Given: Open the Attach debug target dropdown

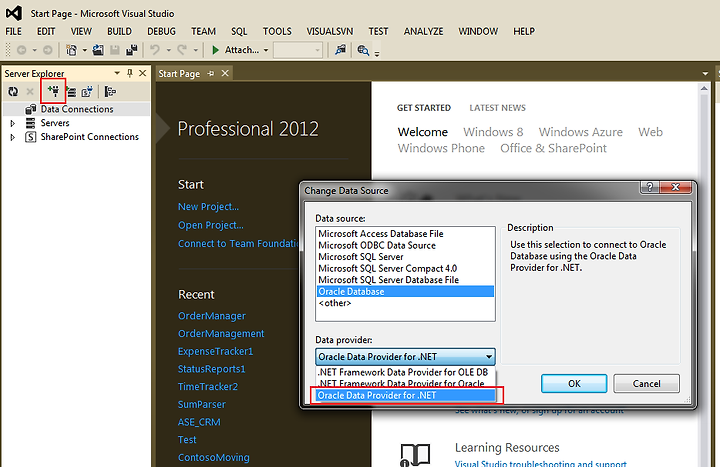Looking at the screenshot, I should coord(266,50).
